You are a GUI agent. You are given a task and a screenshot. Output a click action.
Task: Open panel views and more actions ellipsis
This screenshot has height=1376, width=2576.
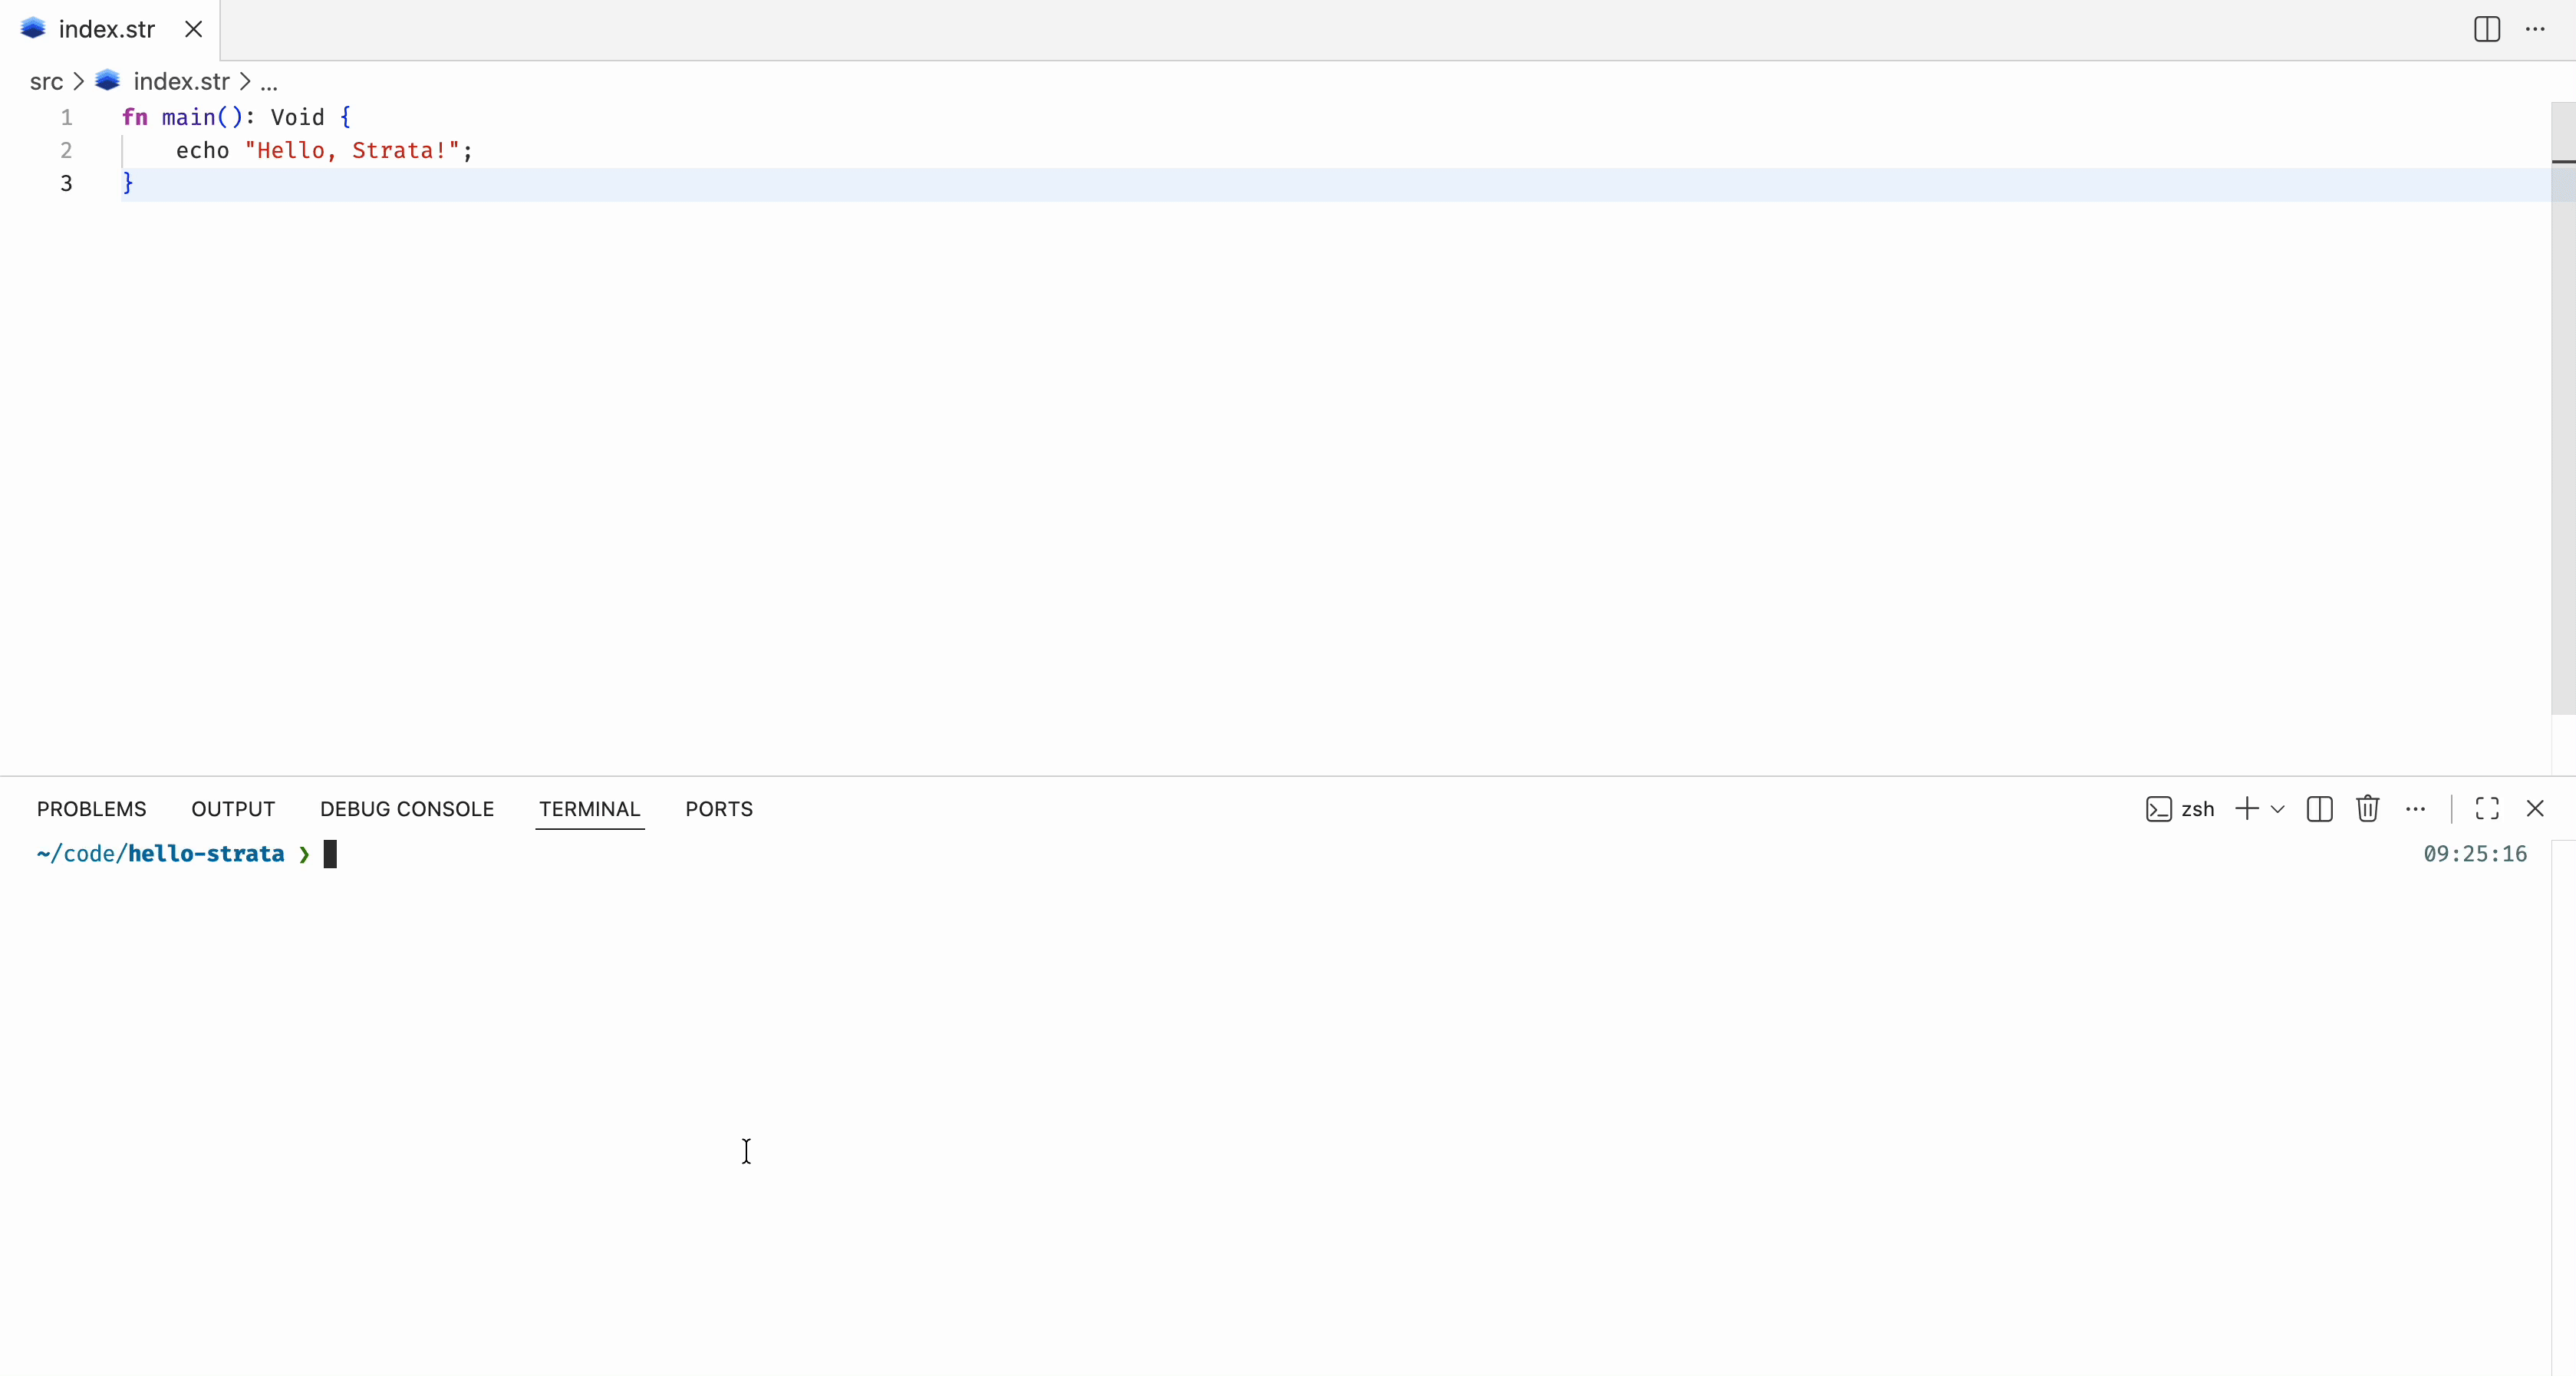tap(2415, 809)
